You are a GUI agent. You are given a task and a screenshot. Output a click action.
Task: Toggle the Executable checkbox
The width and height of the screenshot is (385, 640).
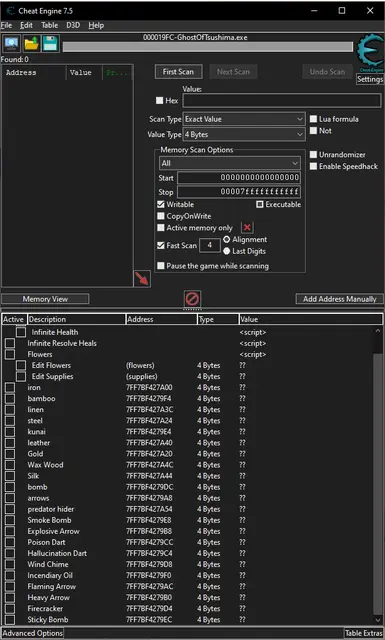[x=260, y=204]
